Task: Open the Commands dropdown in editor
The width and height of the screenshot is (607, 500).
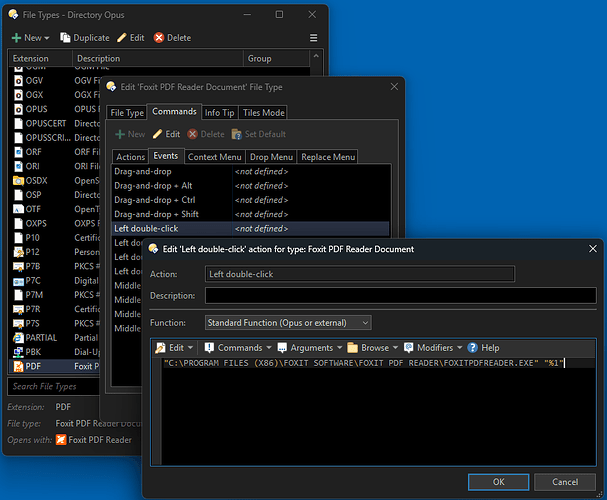Action: pos(238,348)
